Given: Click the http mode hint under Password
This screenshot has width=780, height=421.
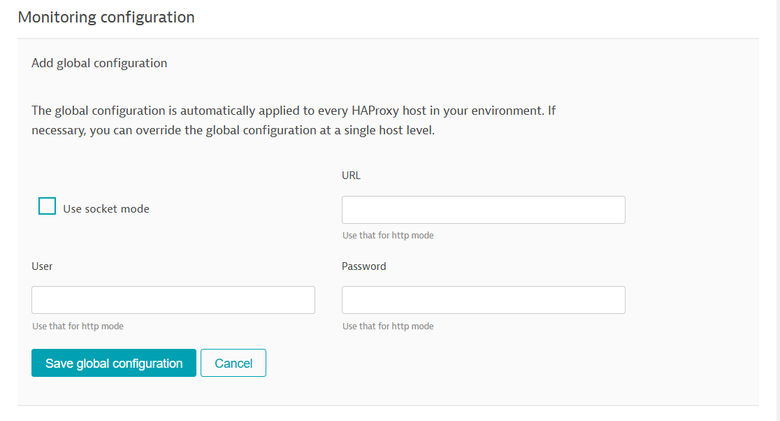Looking at the screenshot, I should tap(388, 326).
